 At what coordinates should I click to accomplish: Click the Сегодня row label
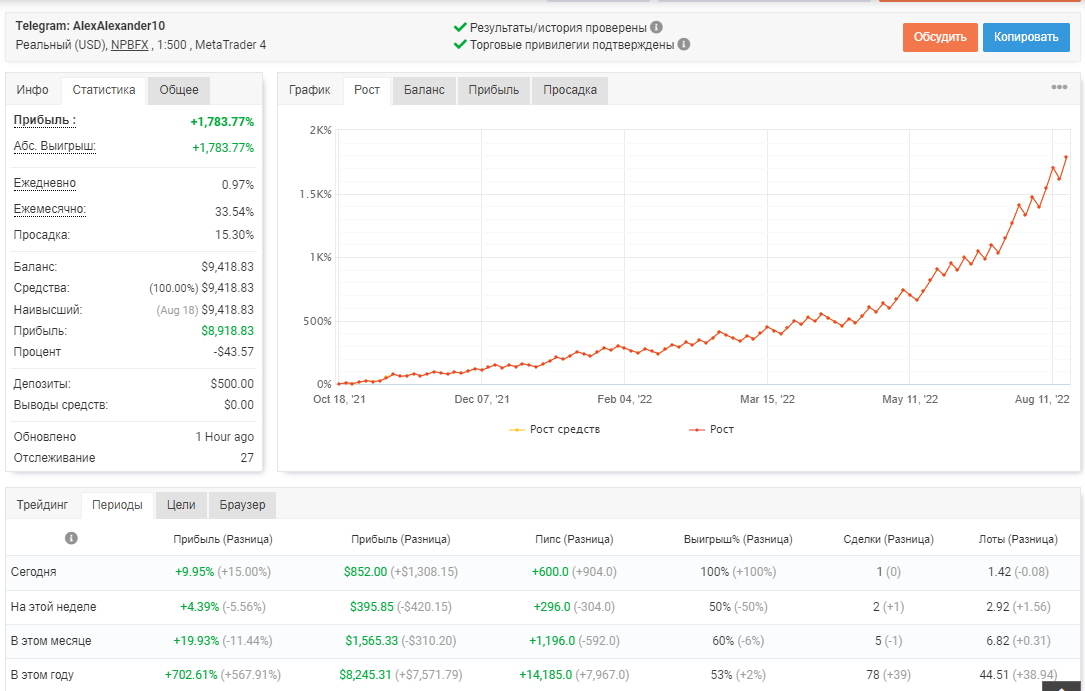[33, 572]
